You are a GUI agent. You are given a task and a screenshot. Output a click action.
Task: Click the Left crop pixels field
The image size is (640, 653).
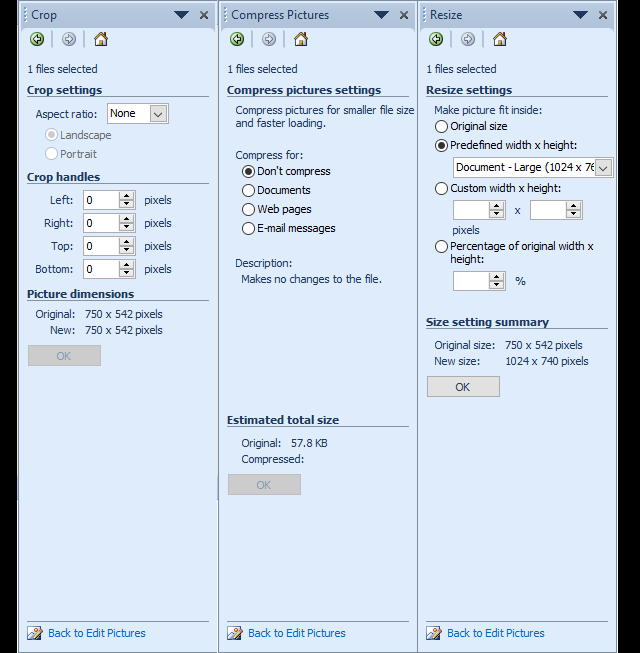[101, 200]
